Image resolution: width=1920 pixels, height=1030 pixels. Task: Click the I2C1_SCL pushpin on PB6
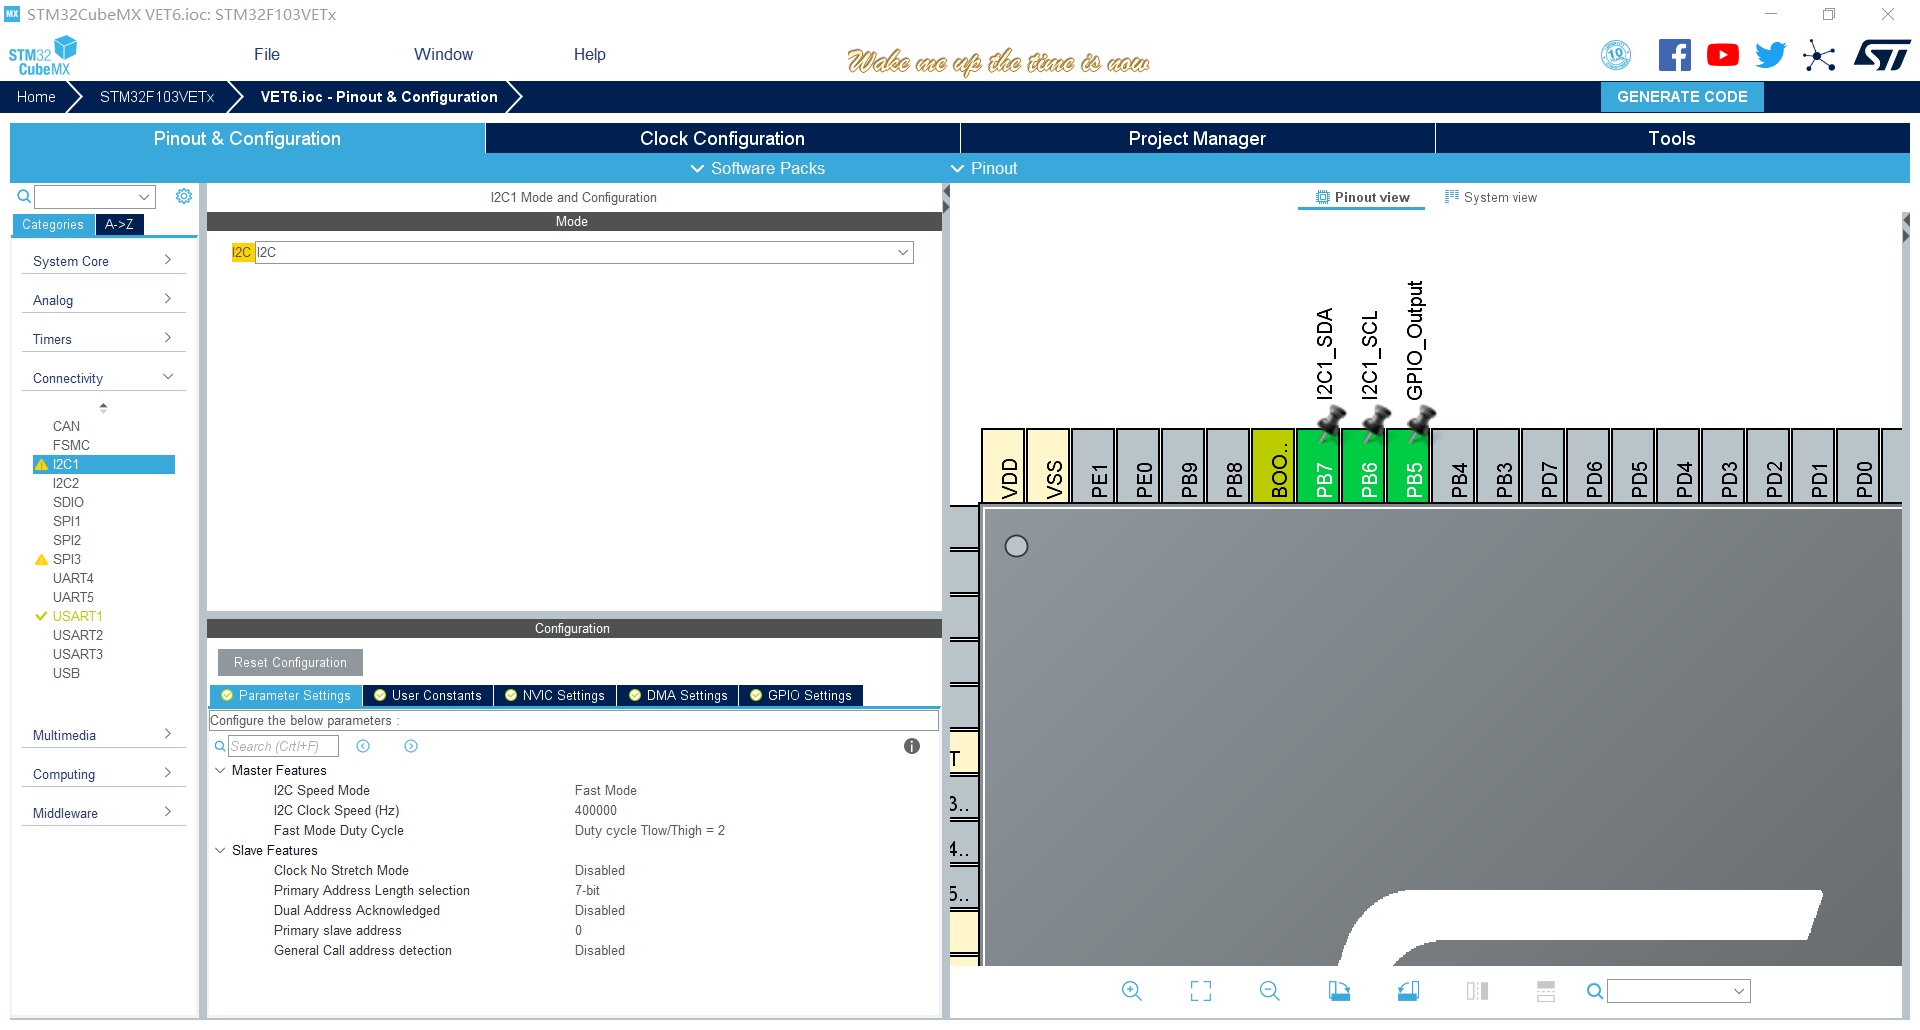pyautogui.click(x=1375, y=423)
